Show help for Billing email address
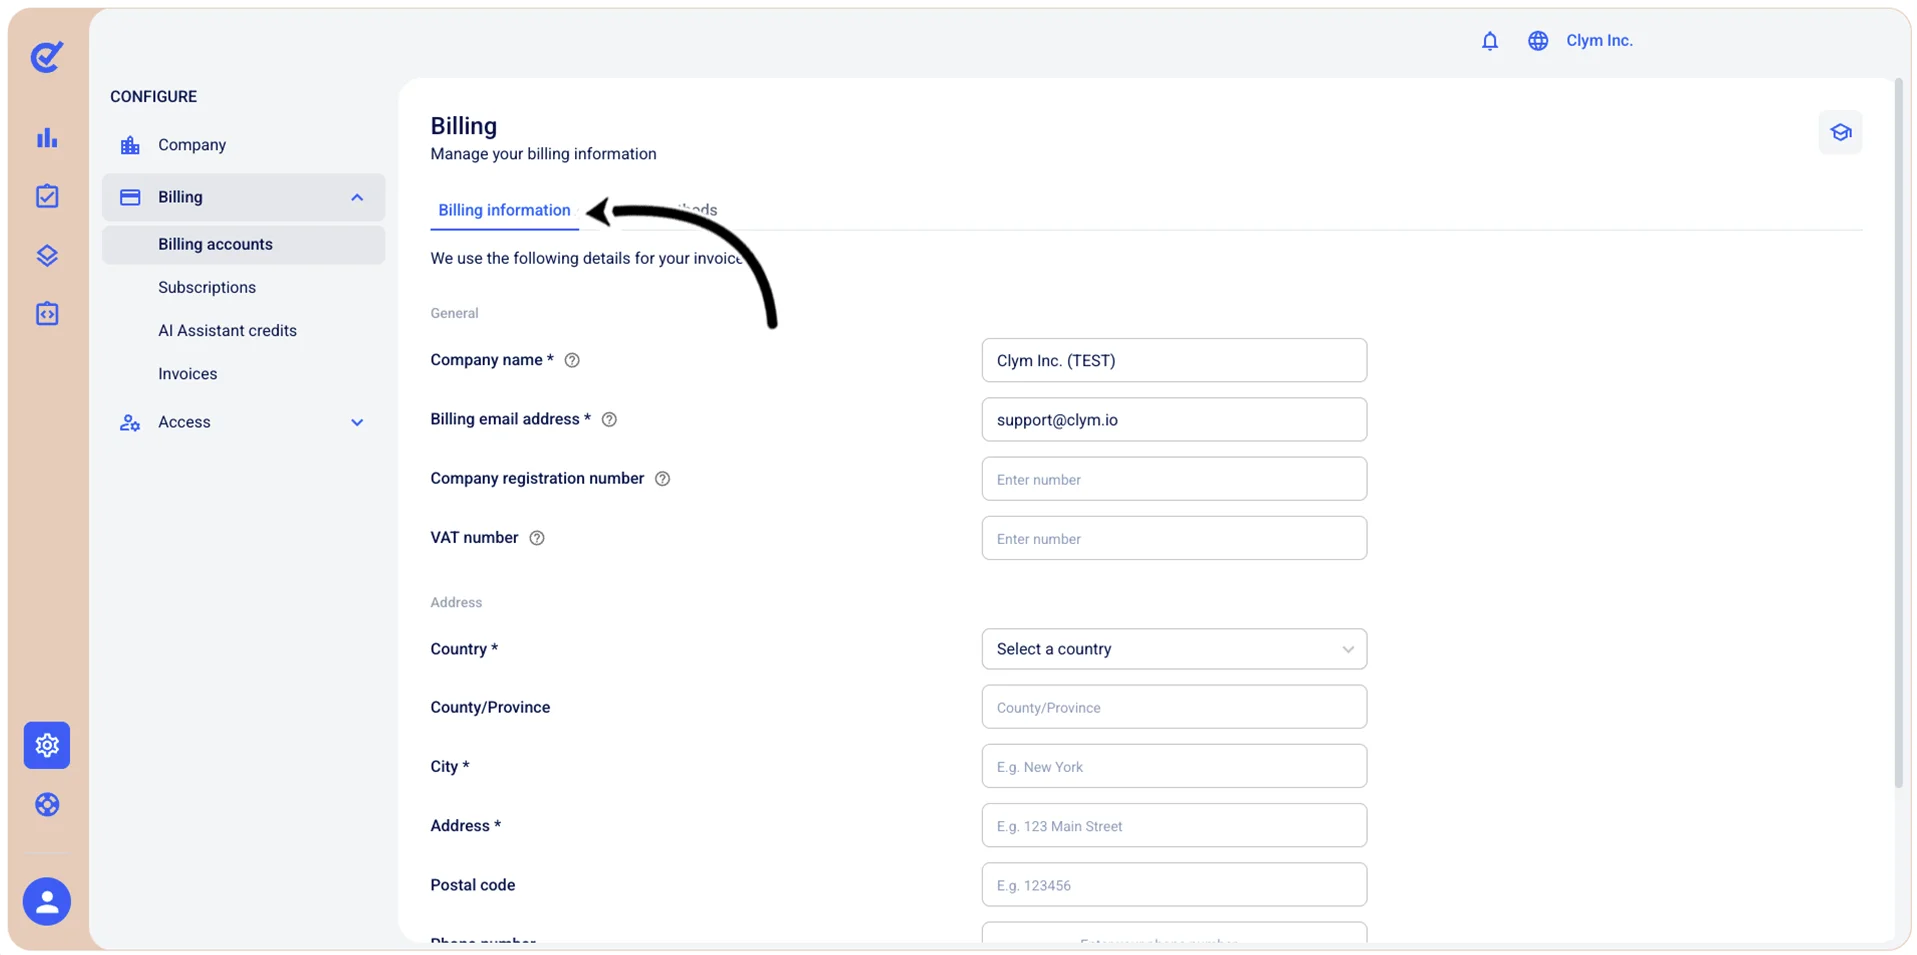The image size is (1917, 955). pyautogui.click(x=609, y=419)
